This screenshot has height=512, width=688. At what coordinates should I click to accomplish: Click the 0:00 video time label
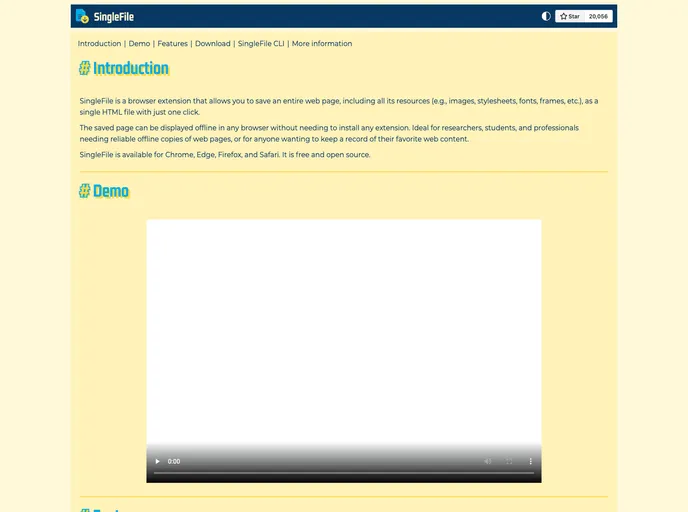coord(174,461)
